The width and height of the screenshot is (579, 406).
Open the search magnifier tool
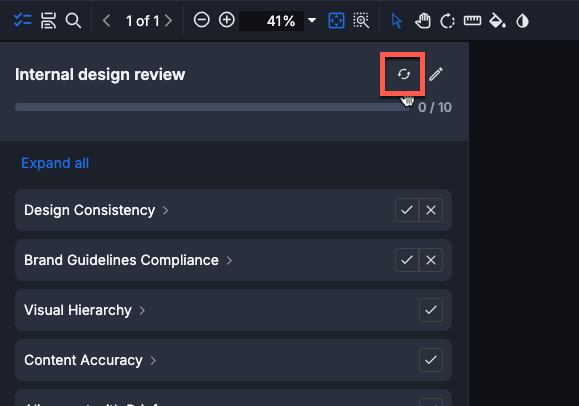coord(73,20)
